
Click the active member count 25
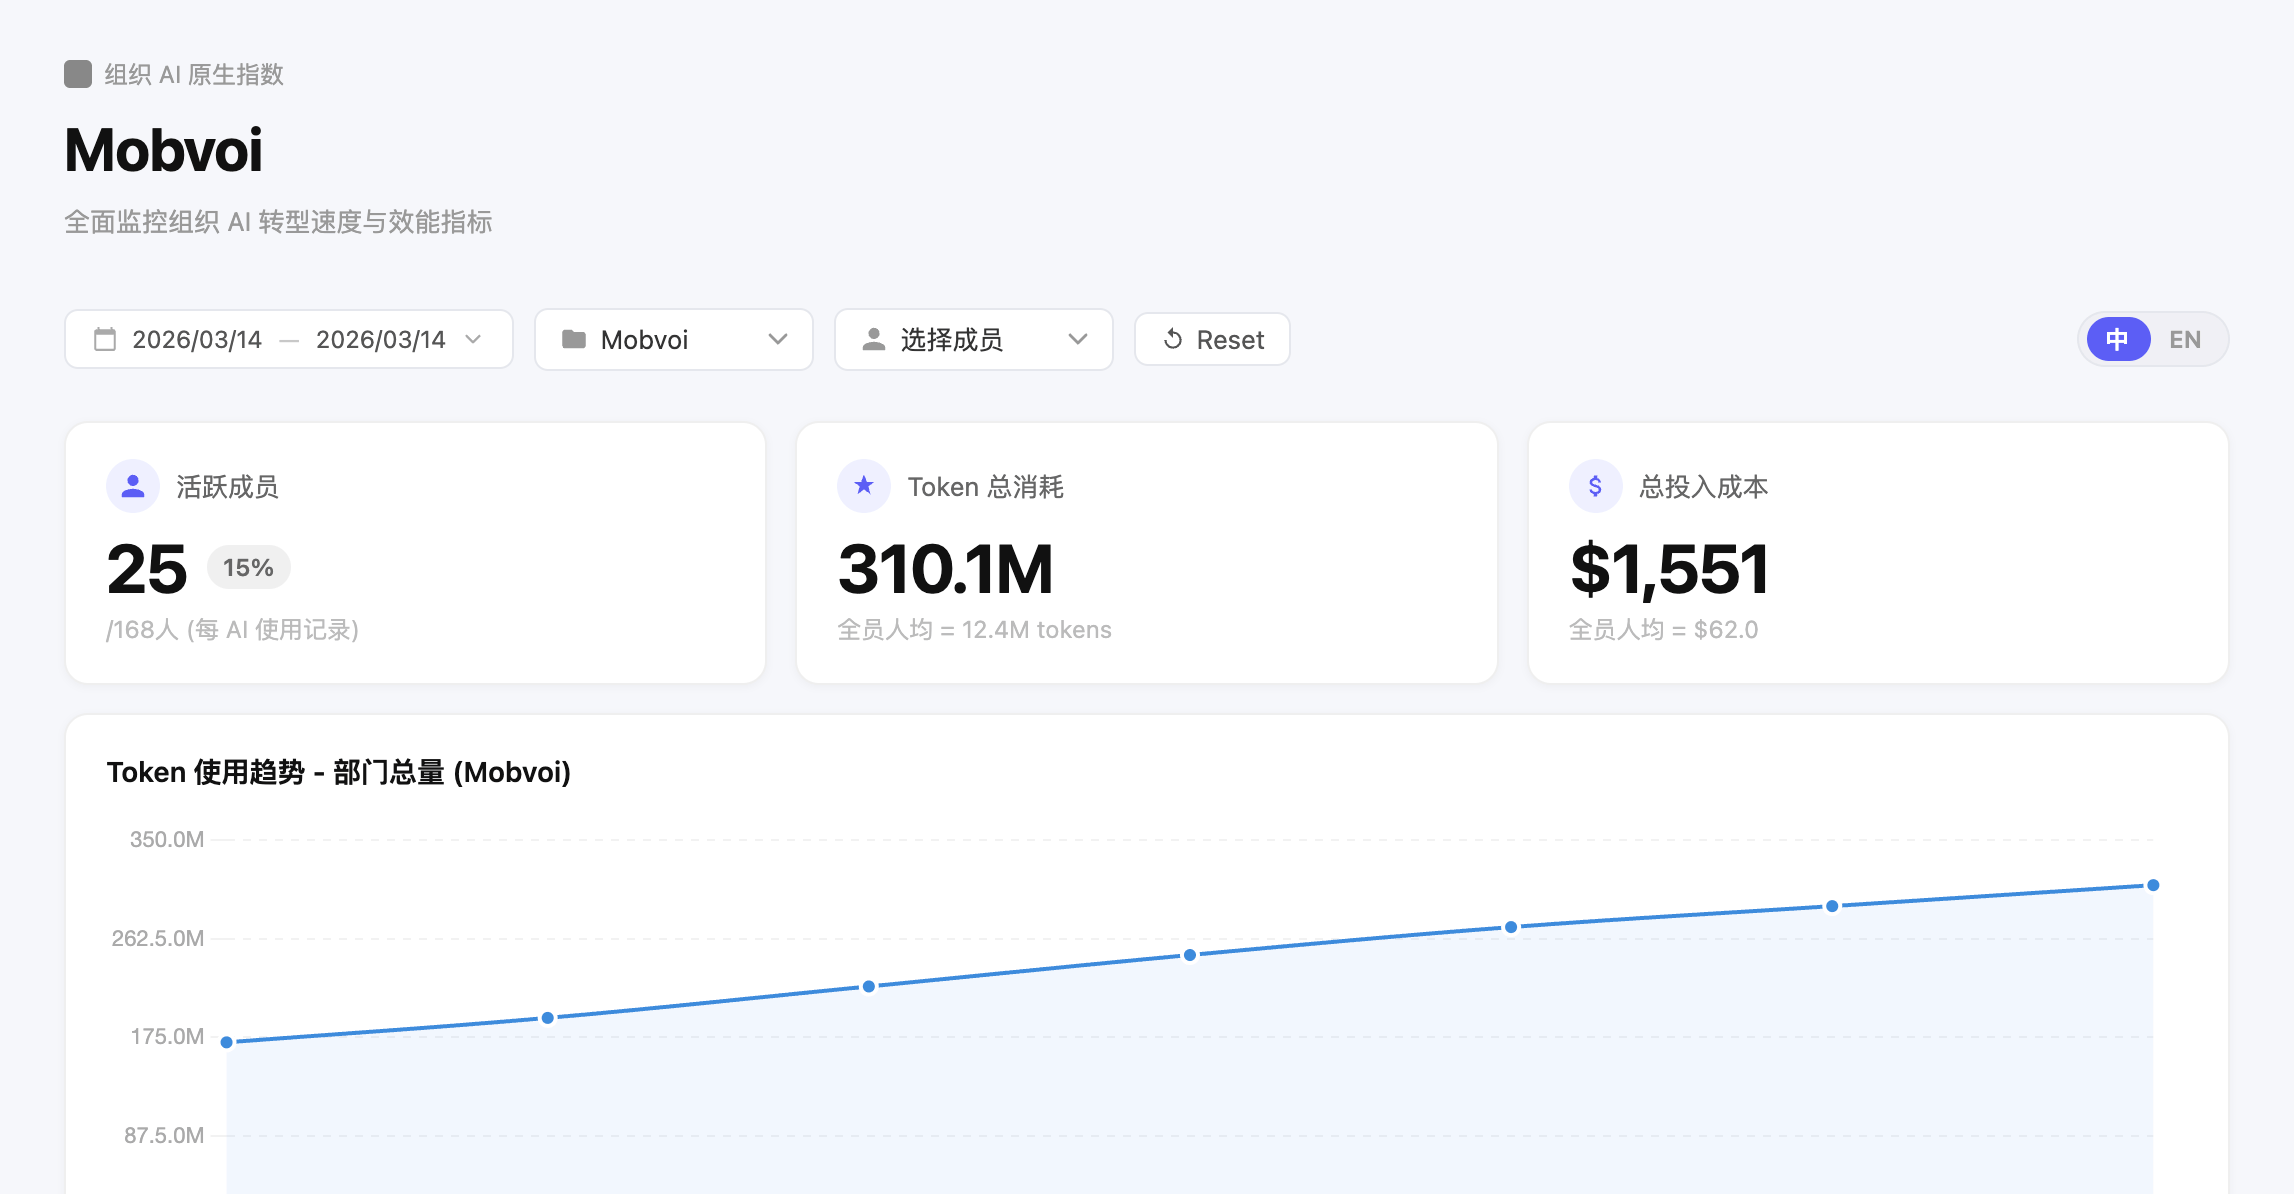point(147,569)
